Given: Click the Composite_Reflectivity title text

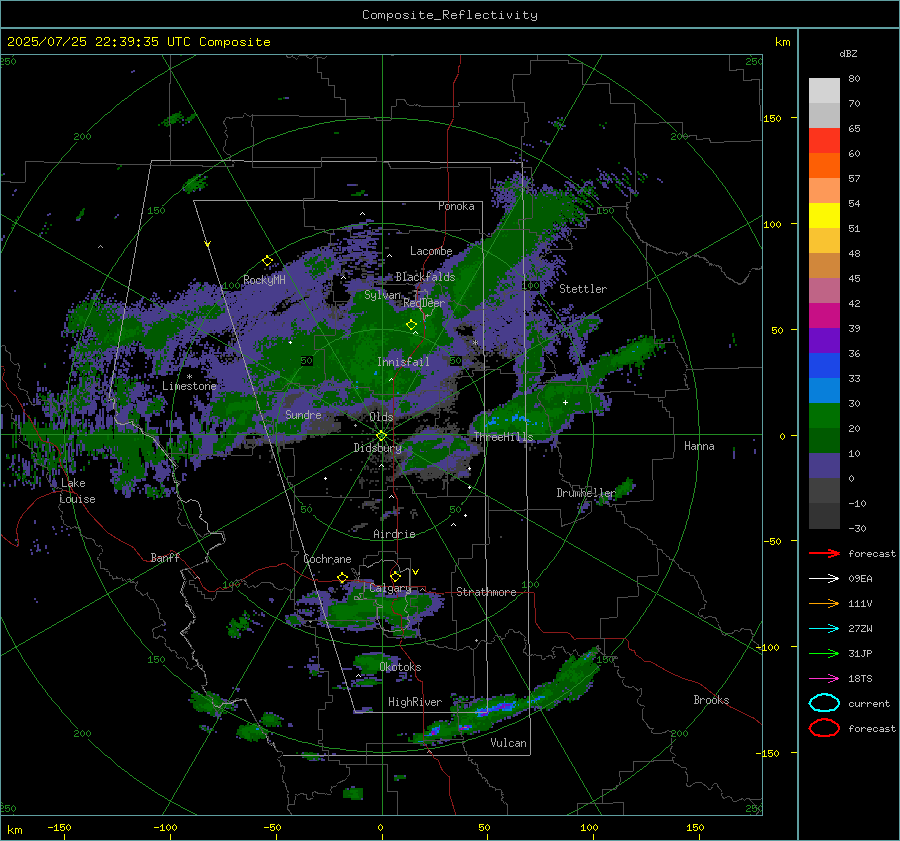Looking at the screenshot, I should tap(450, 15).
